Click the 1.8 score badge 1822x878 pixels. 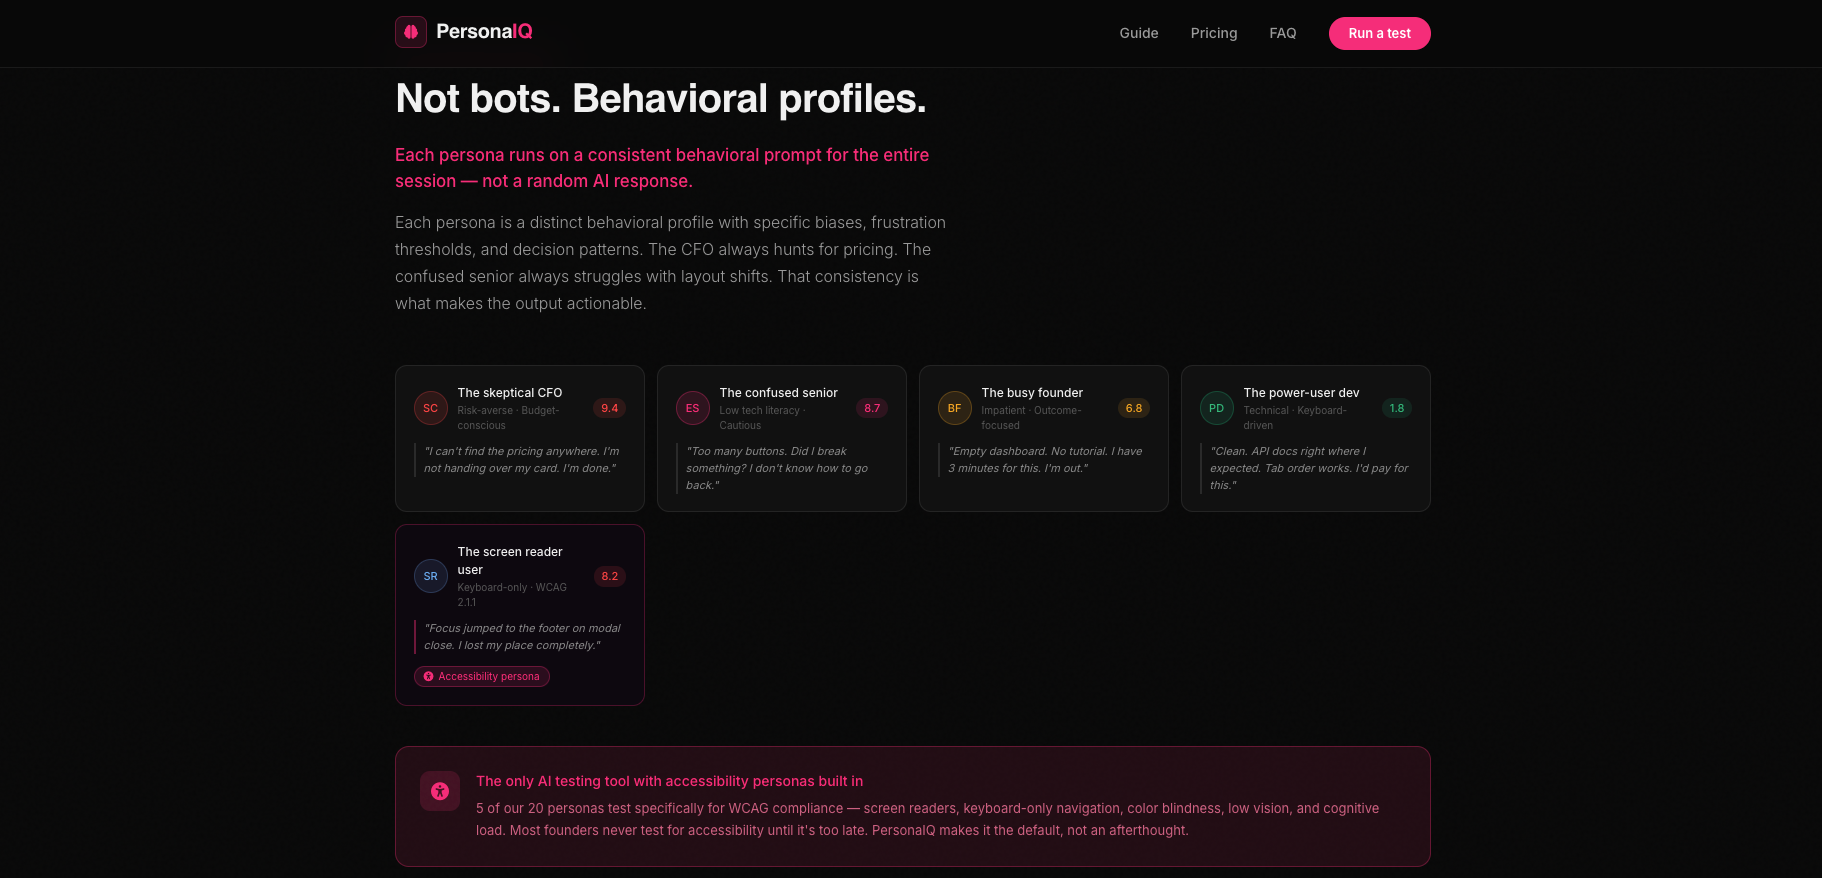point(1397,408)
